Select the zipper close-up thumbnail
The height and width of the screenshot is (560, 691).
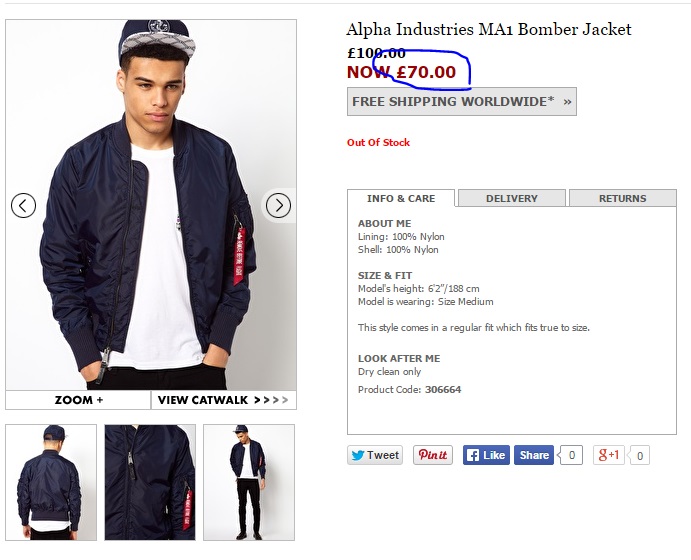(x=150, y=482)
